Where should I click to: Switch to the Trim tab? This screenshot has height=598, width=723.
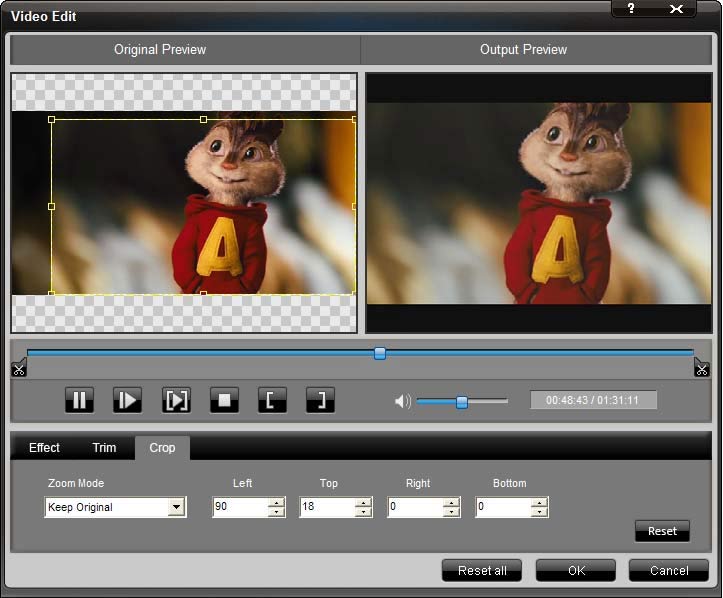[x=104, y=448]
